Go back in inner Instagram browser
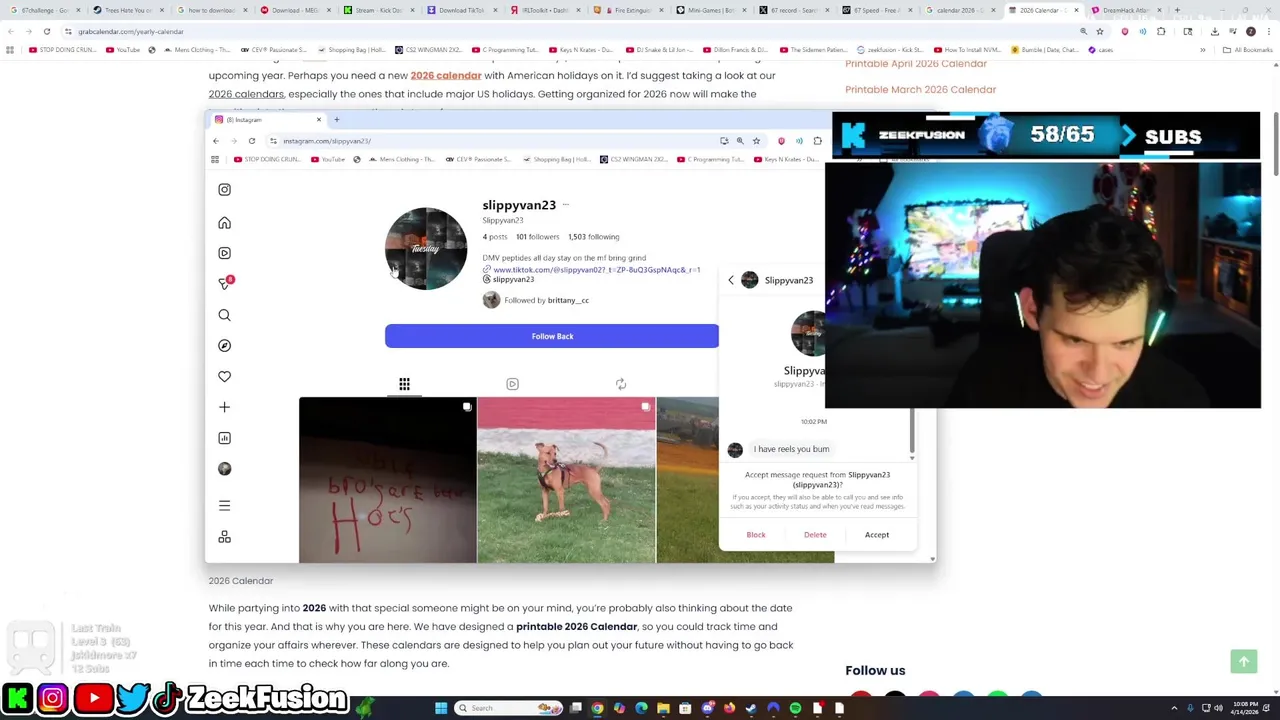The image size is (1280, 720). coord(216,141)
